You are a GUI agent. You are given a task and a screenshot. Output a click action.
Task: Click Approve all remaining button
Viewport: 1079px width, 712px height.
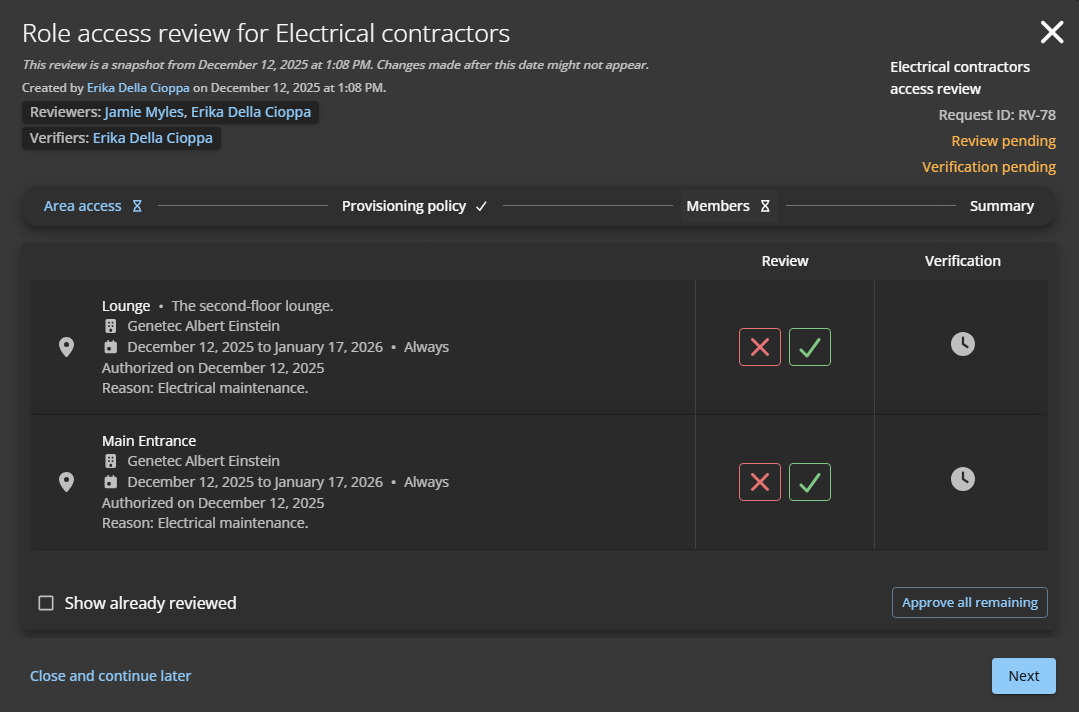point(969,603)
